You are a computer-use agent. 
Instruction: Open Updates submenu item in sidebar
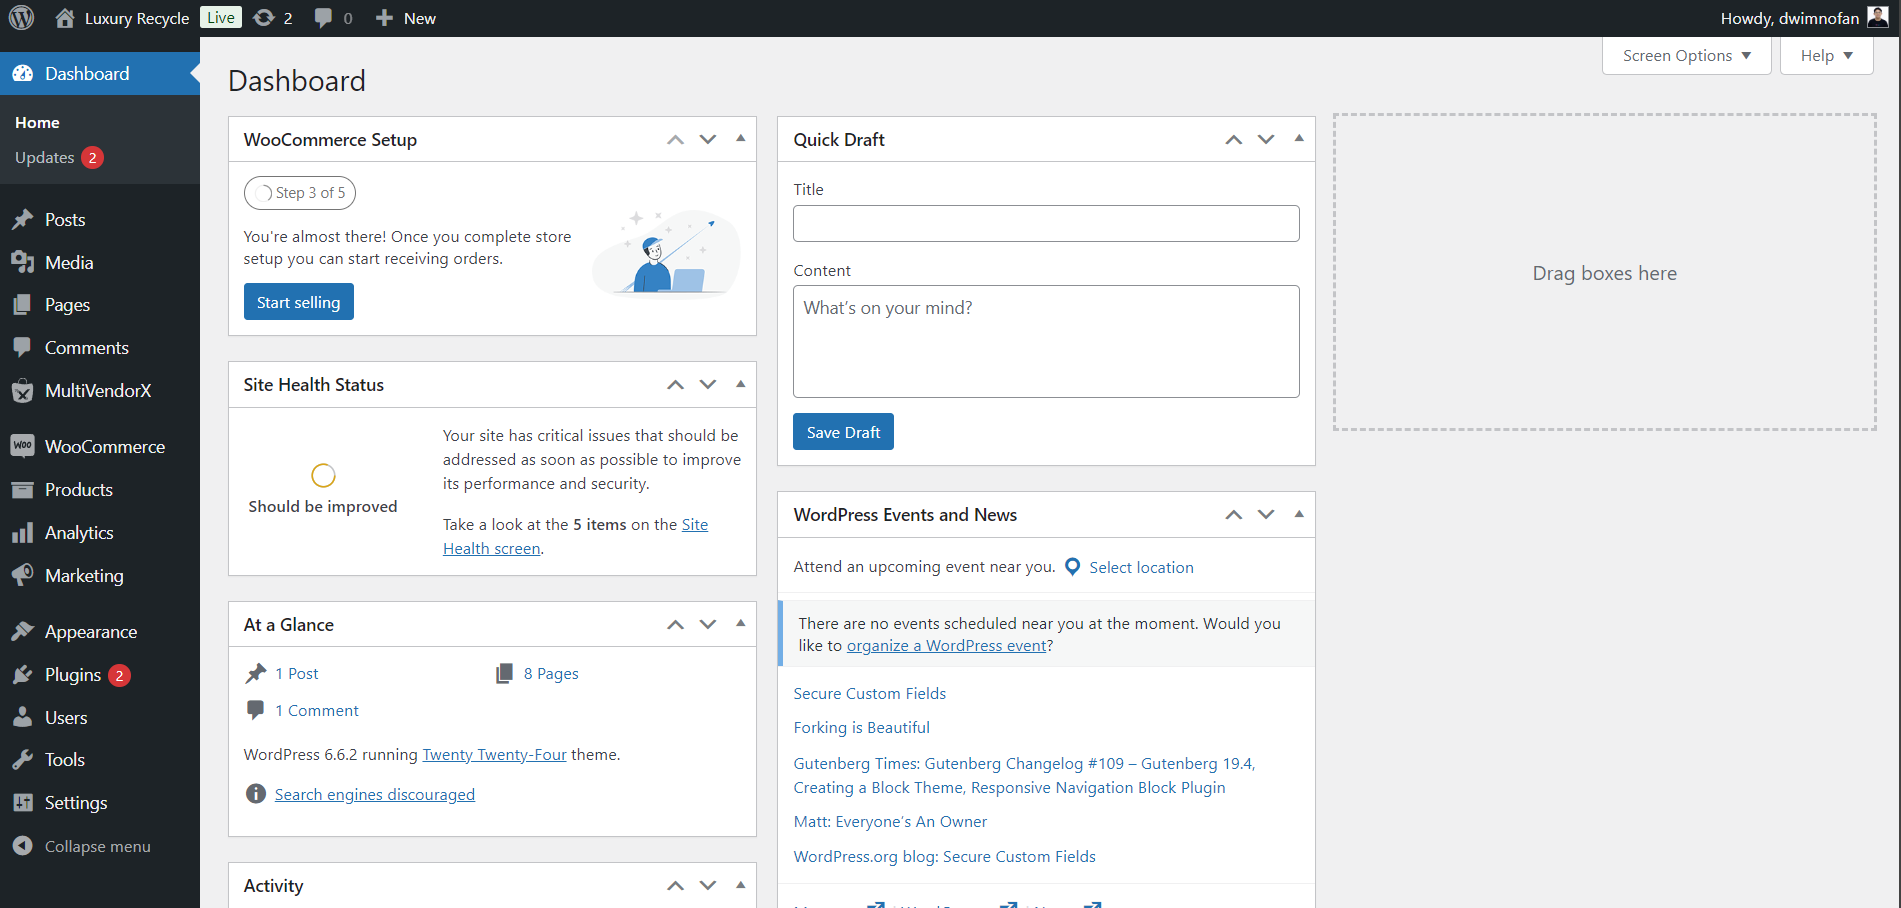[45, 158]
